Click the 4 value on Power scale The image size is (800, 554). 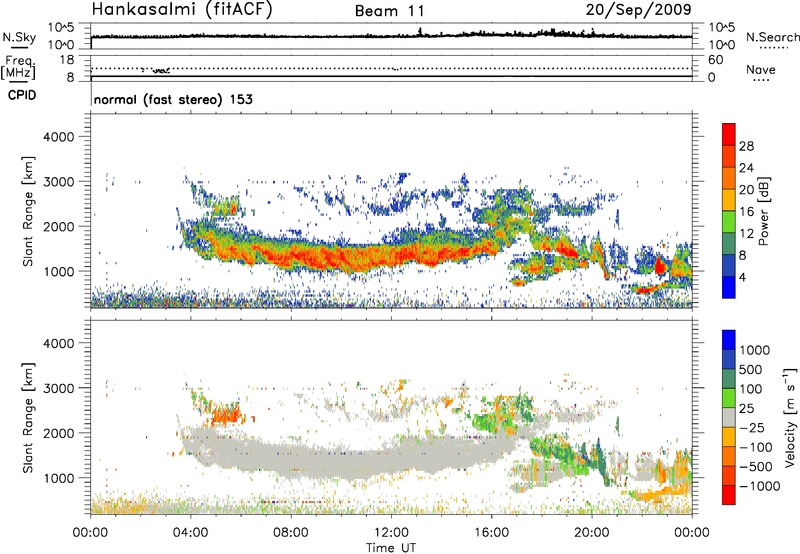(x=743, y=277)
